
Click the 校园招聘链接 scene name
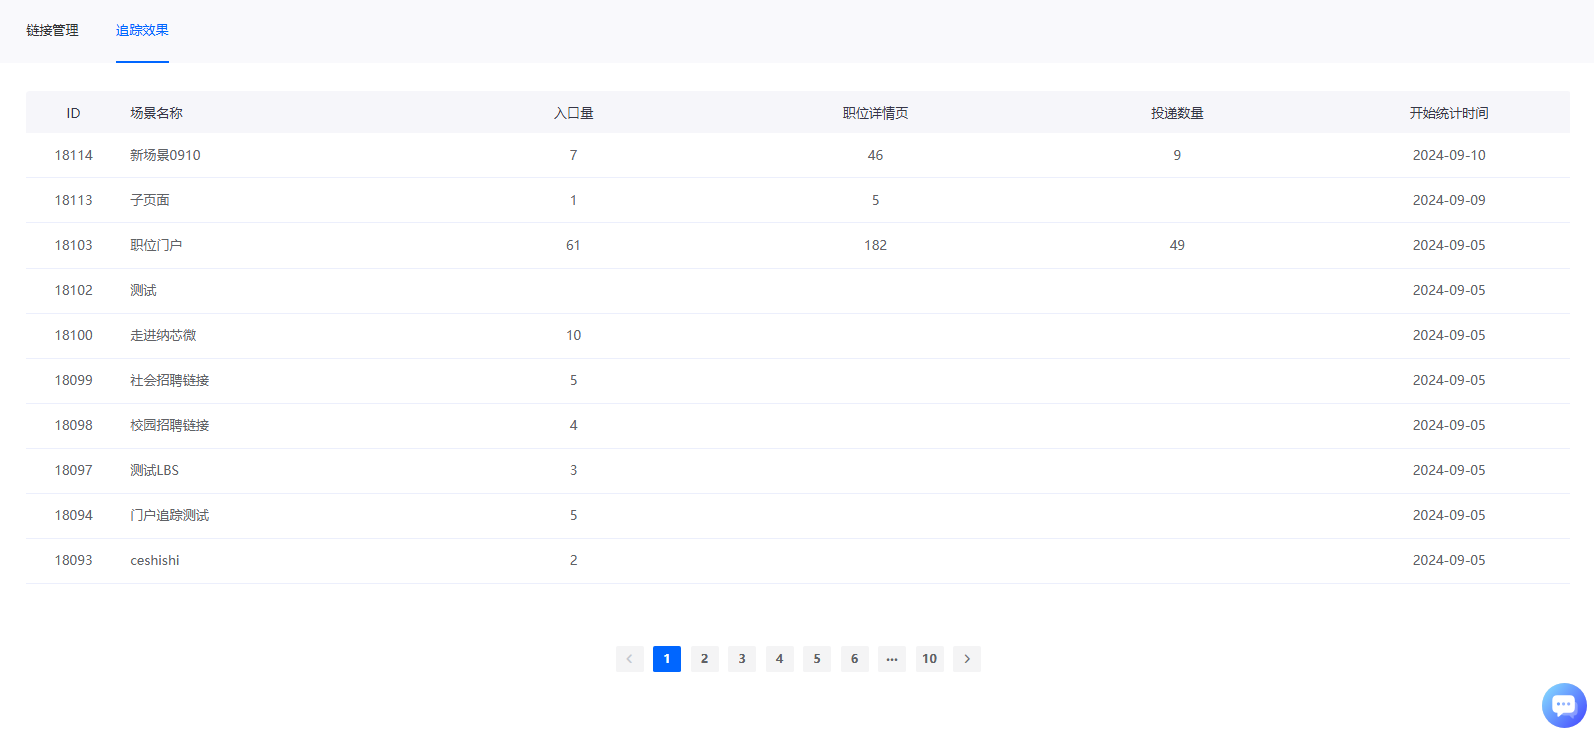170,425
